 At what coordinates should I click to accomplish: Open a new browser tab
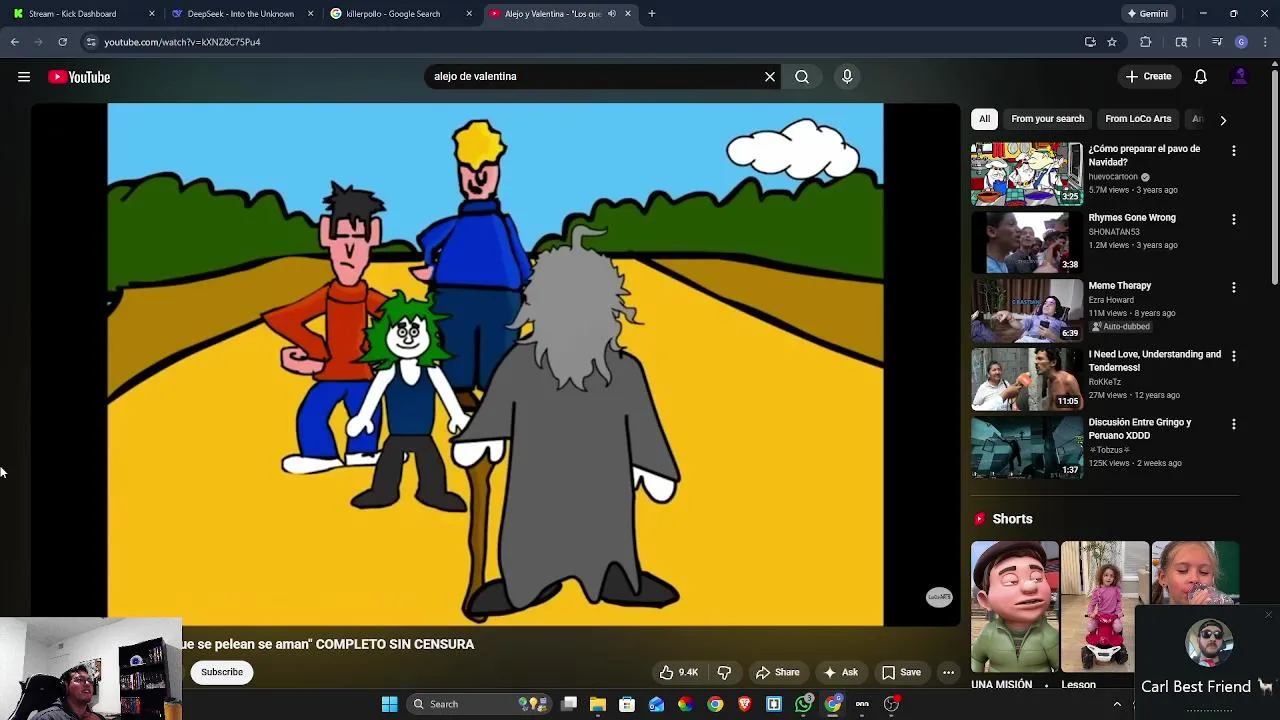click(651, 14)
